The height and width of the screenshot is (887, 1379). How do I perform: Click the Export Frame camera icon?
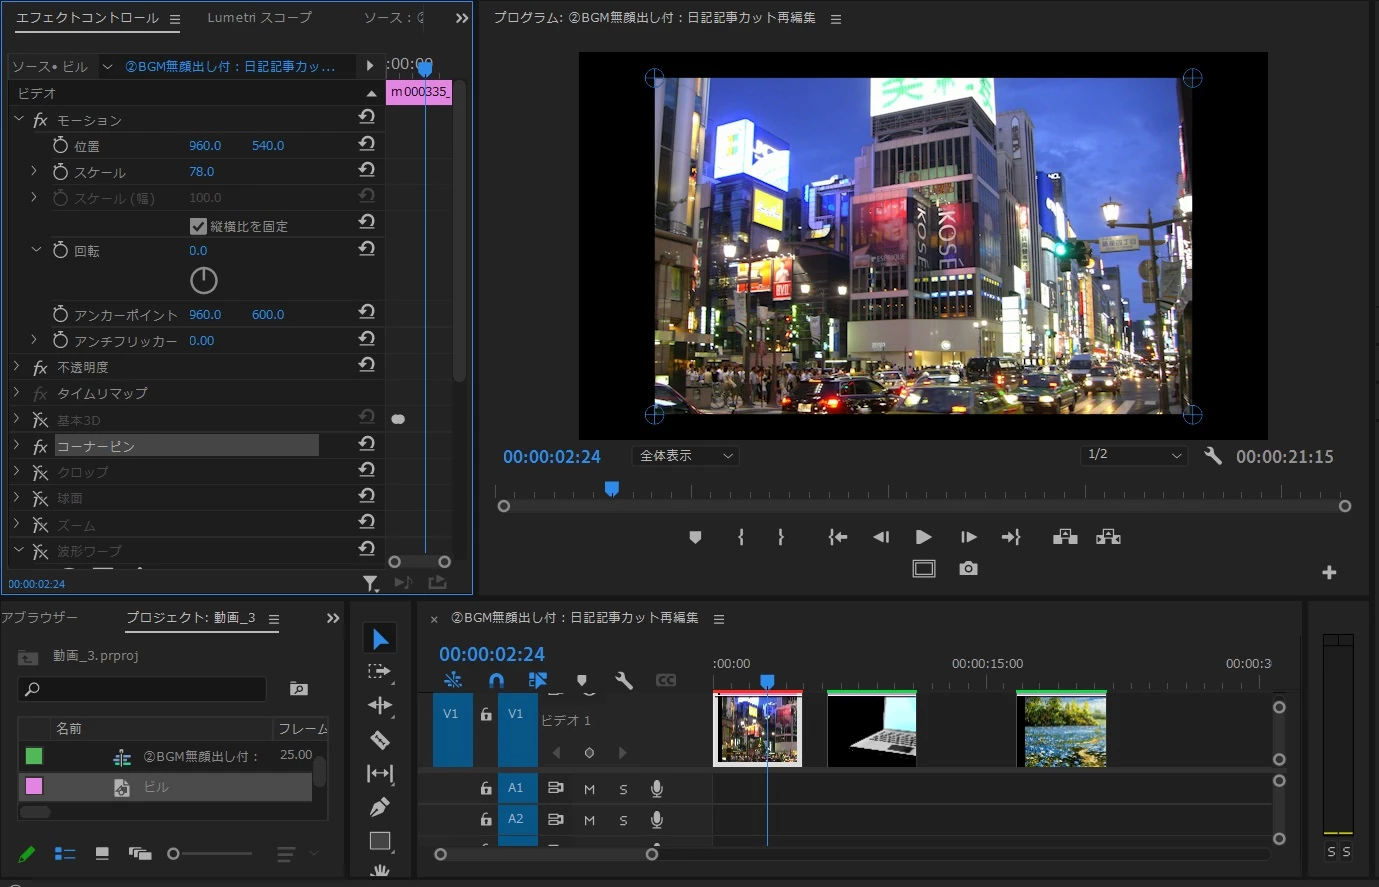(x=968, y=568)
